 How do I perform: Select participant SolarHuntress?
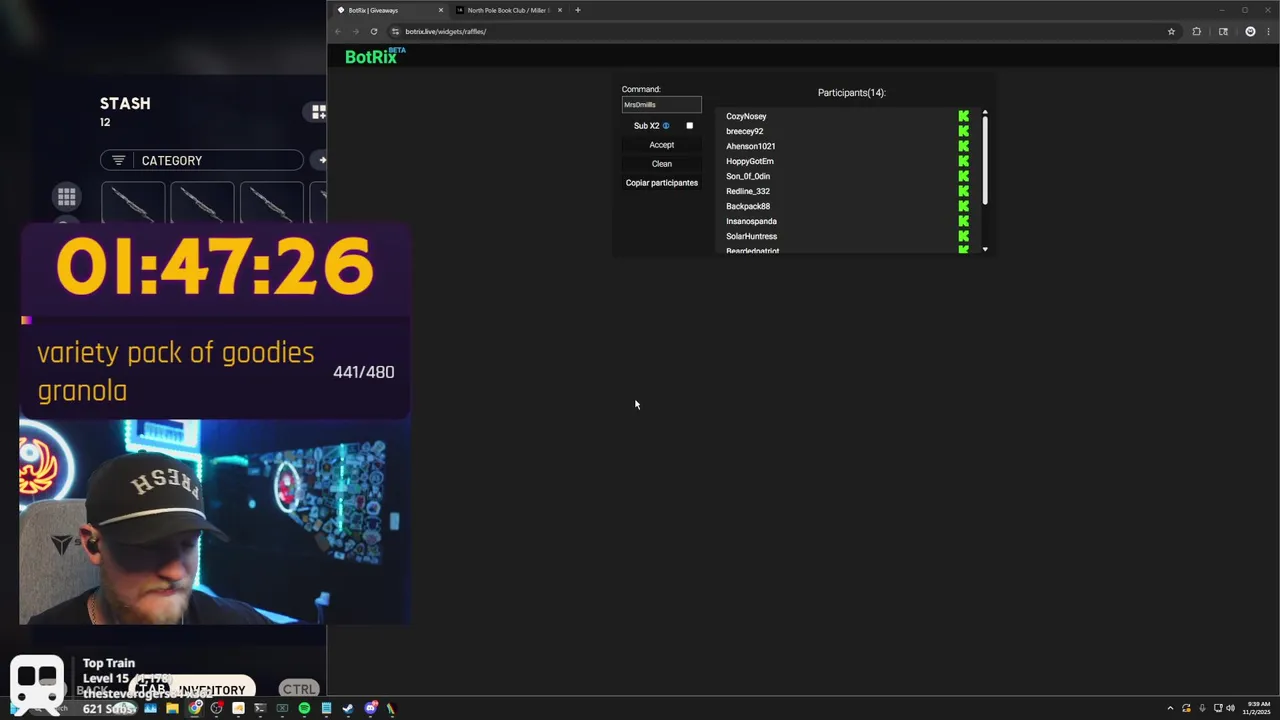point(751,236)
